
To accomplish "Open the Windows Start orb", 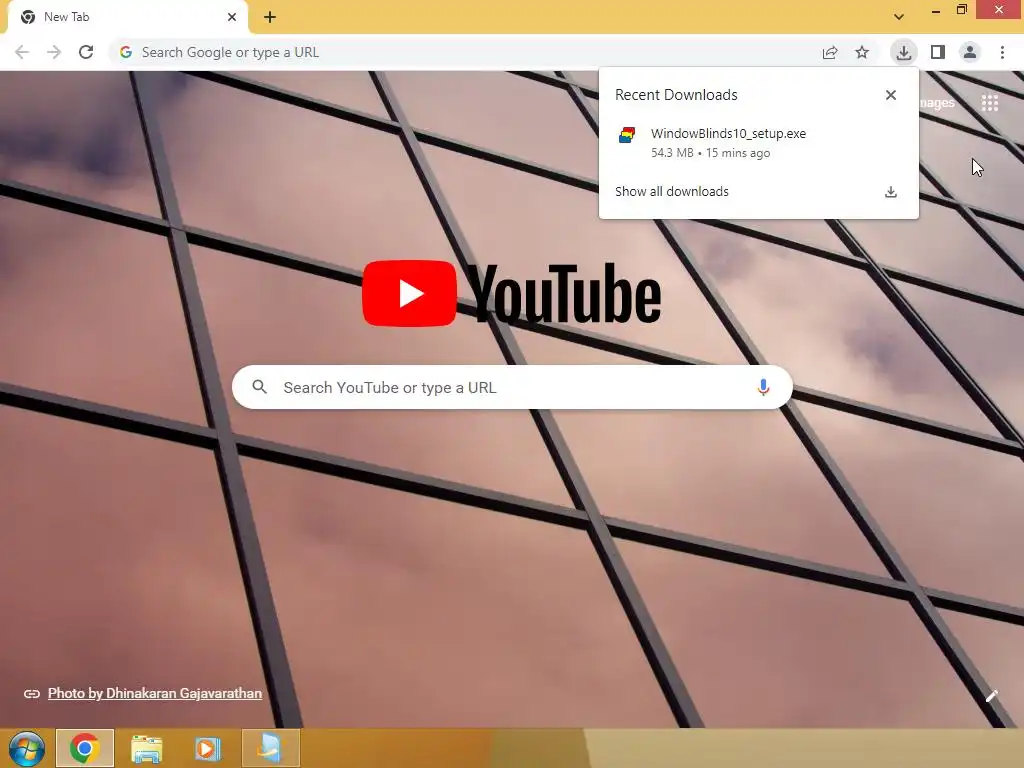I will 26,748.
